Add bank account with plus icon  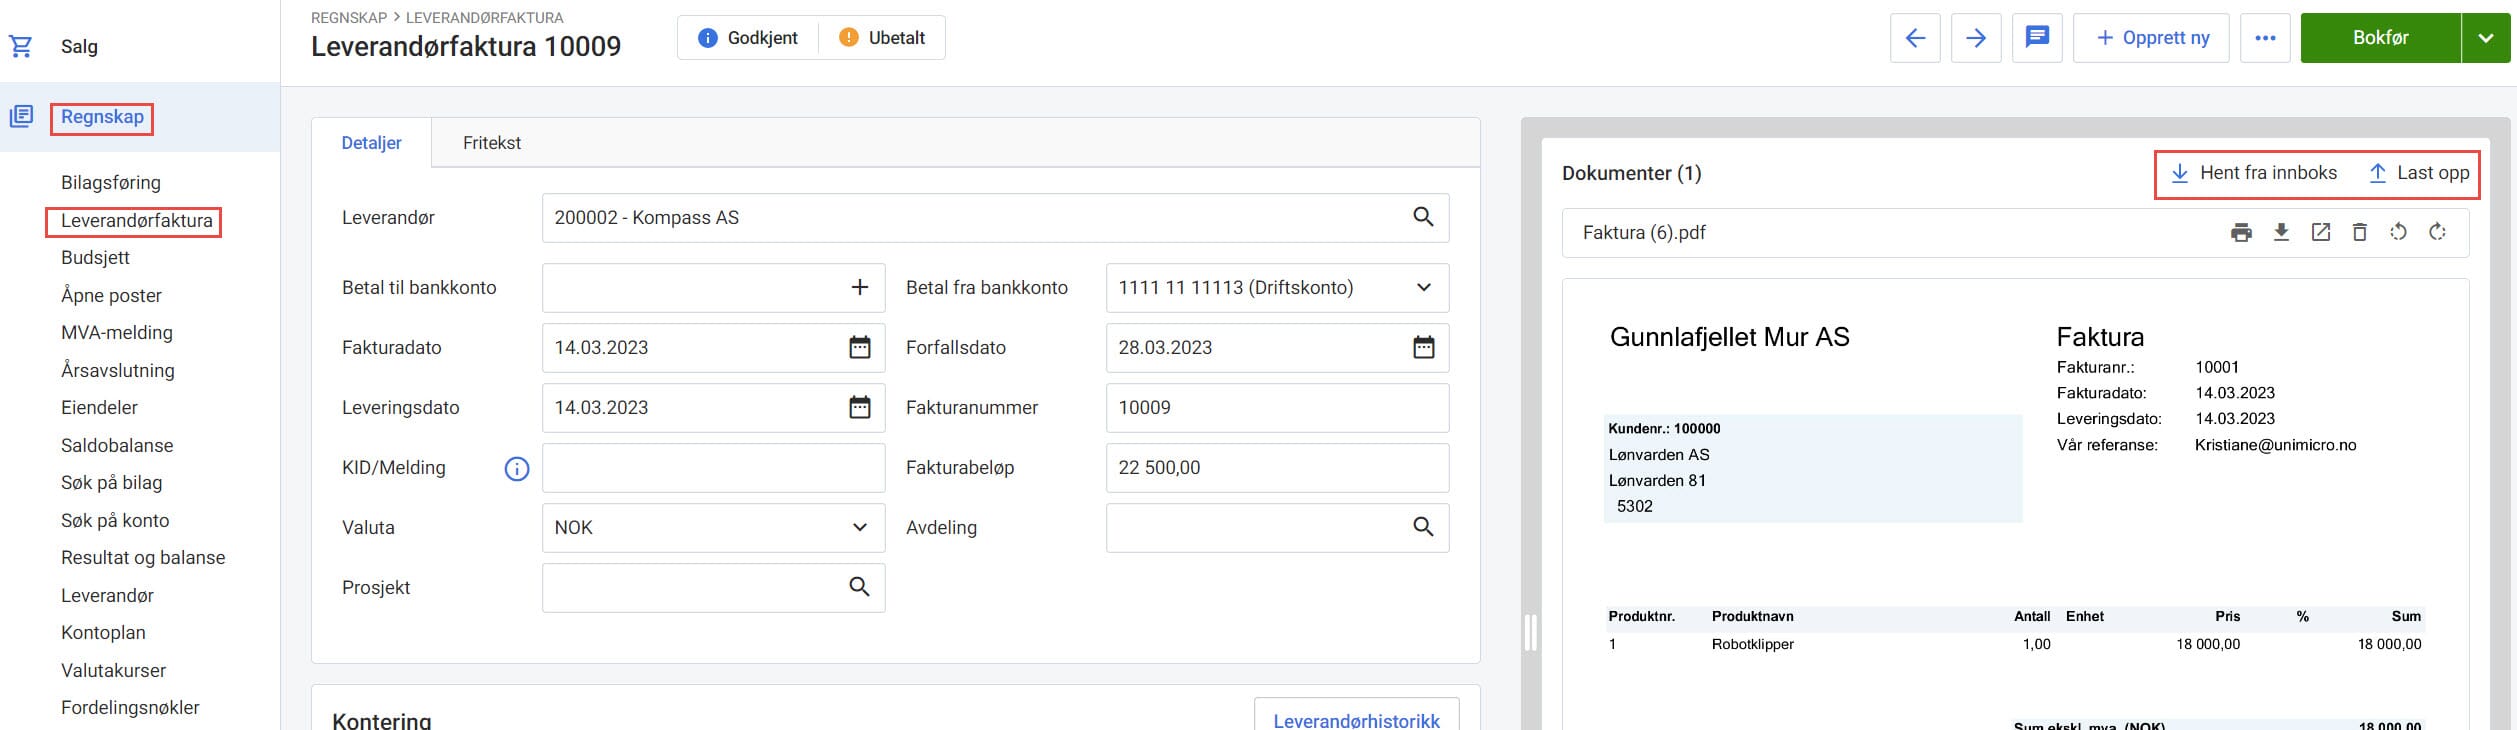click(x=859, y=288)
